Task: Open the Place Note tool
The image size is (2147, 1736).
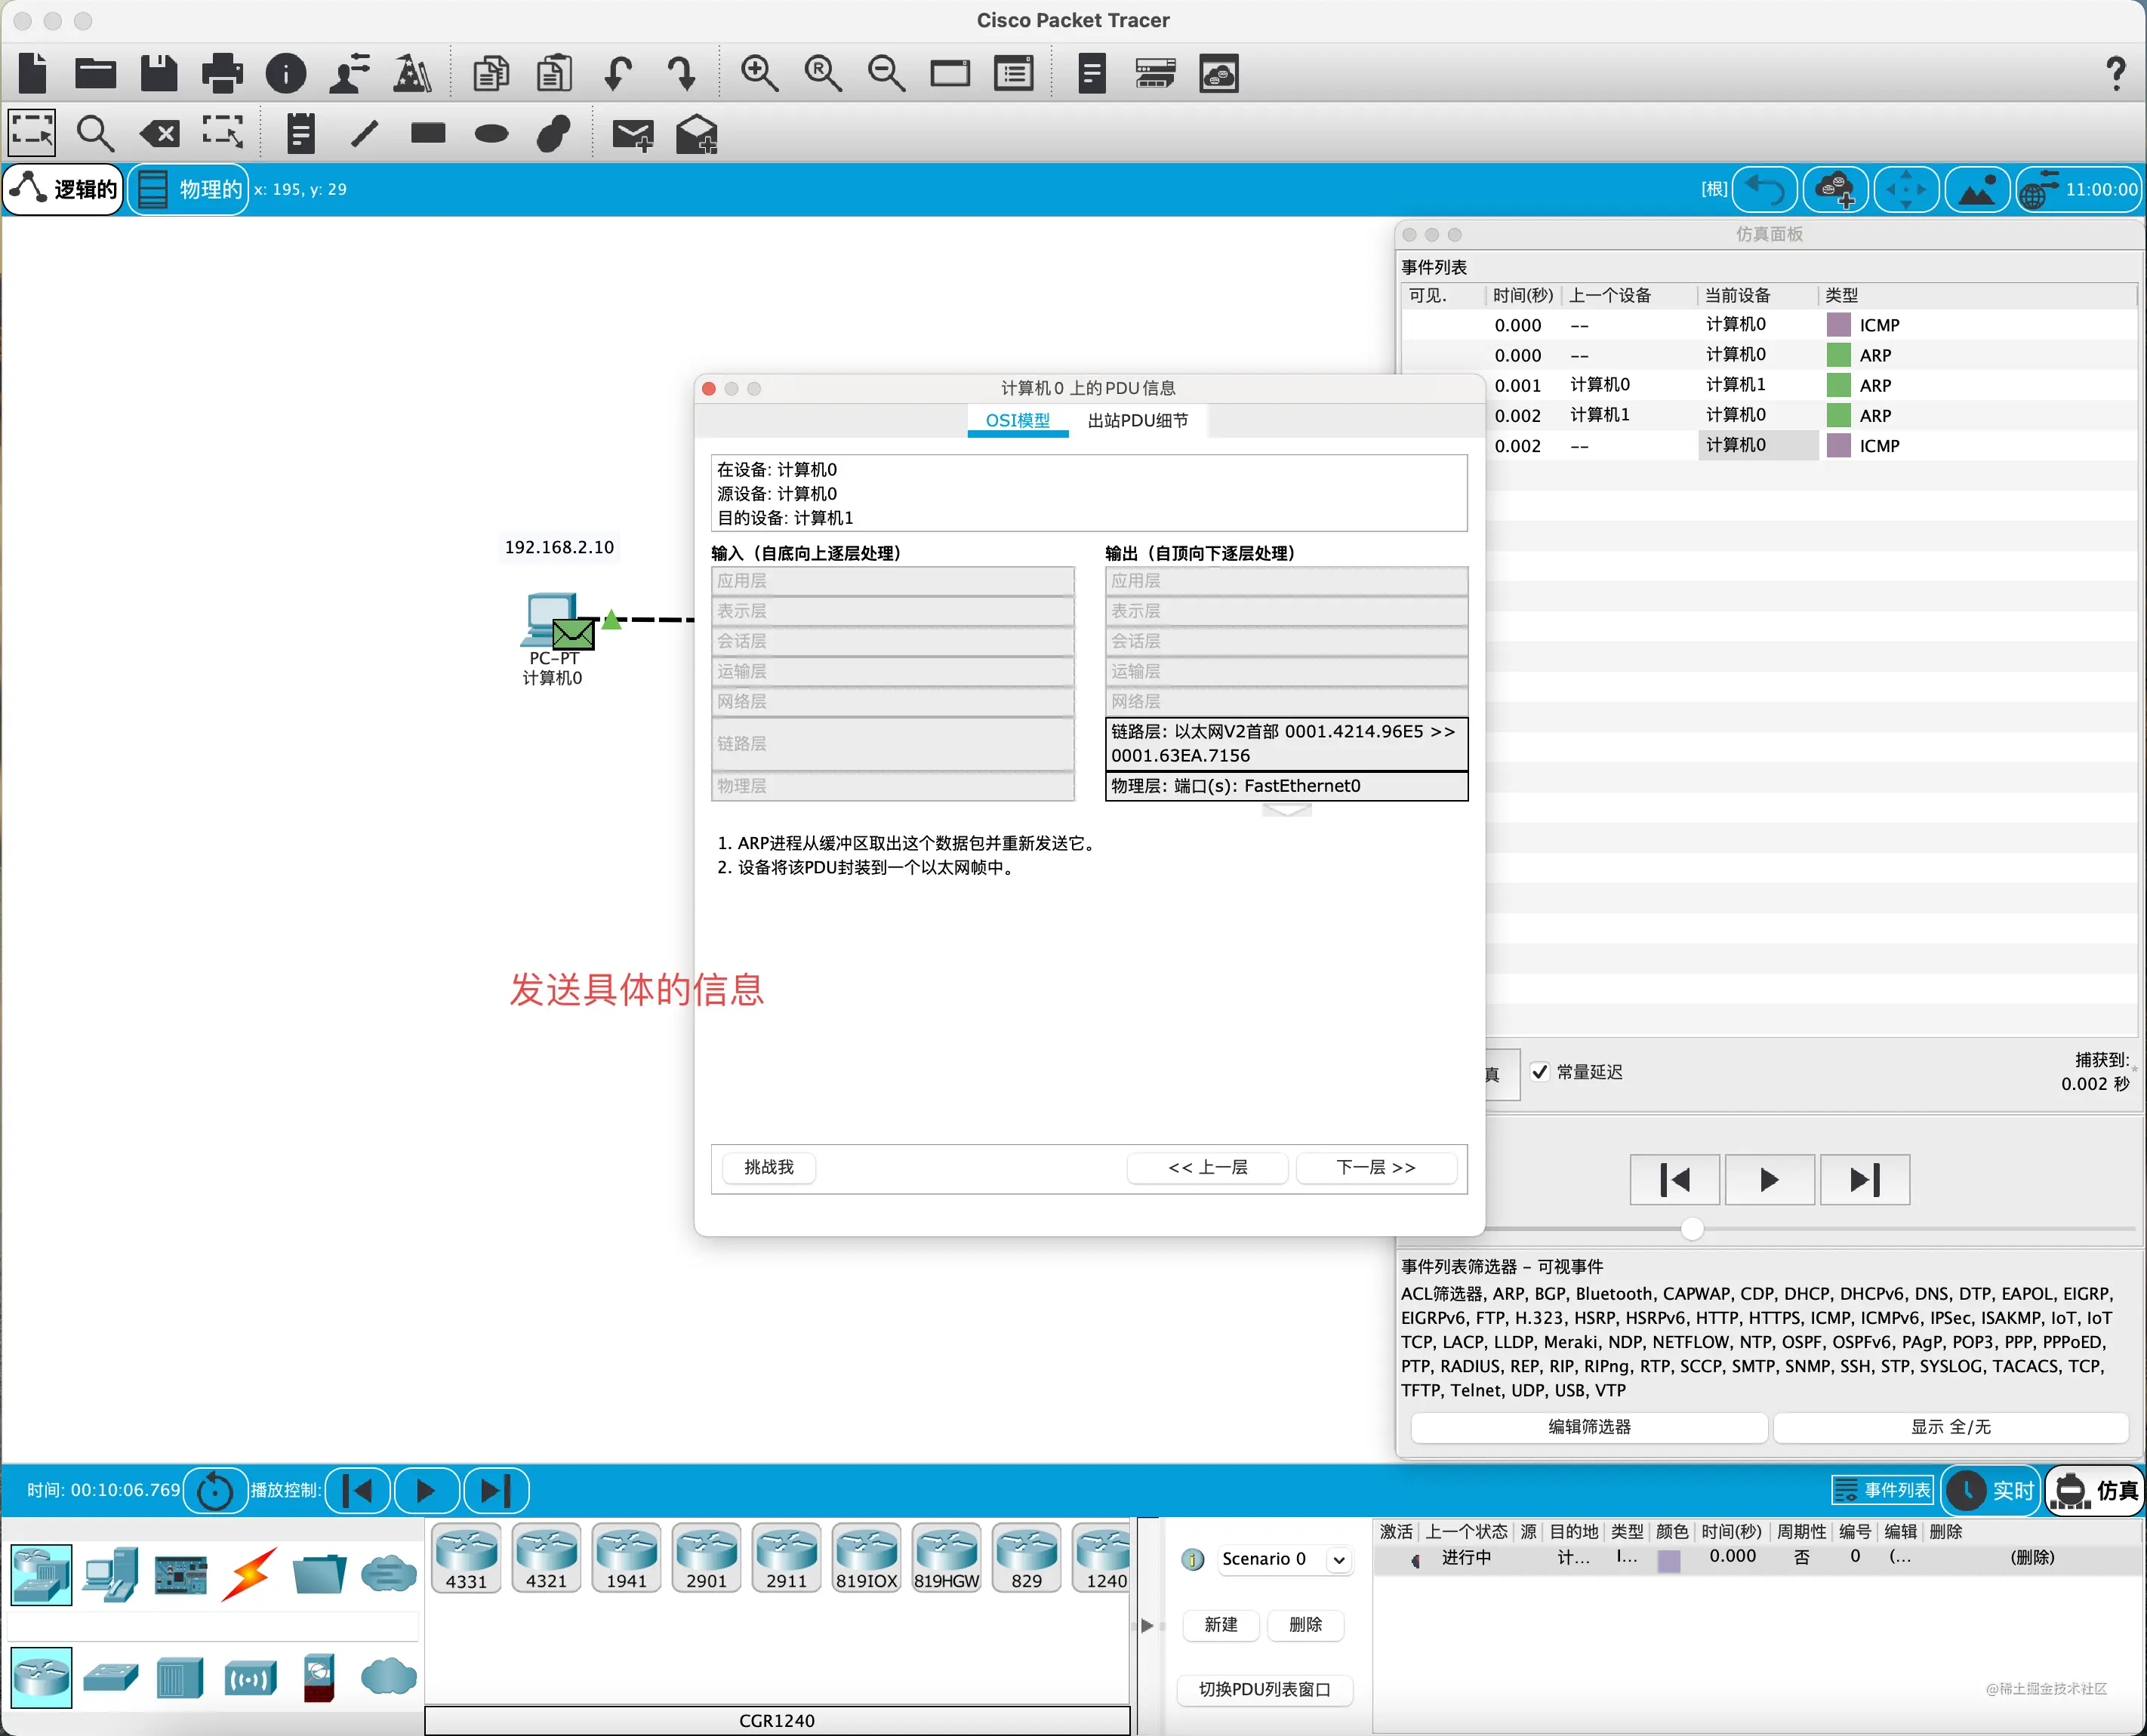Action: 300,133
